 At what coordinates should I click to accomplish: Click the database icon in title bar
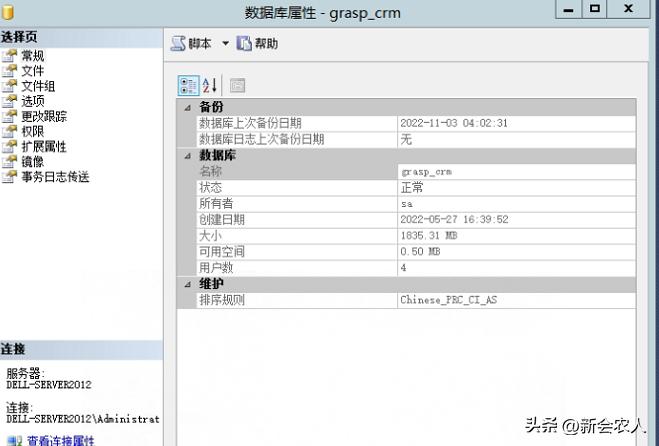[x=8, y=12]
